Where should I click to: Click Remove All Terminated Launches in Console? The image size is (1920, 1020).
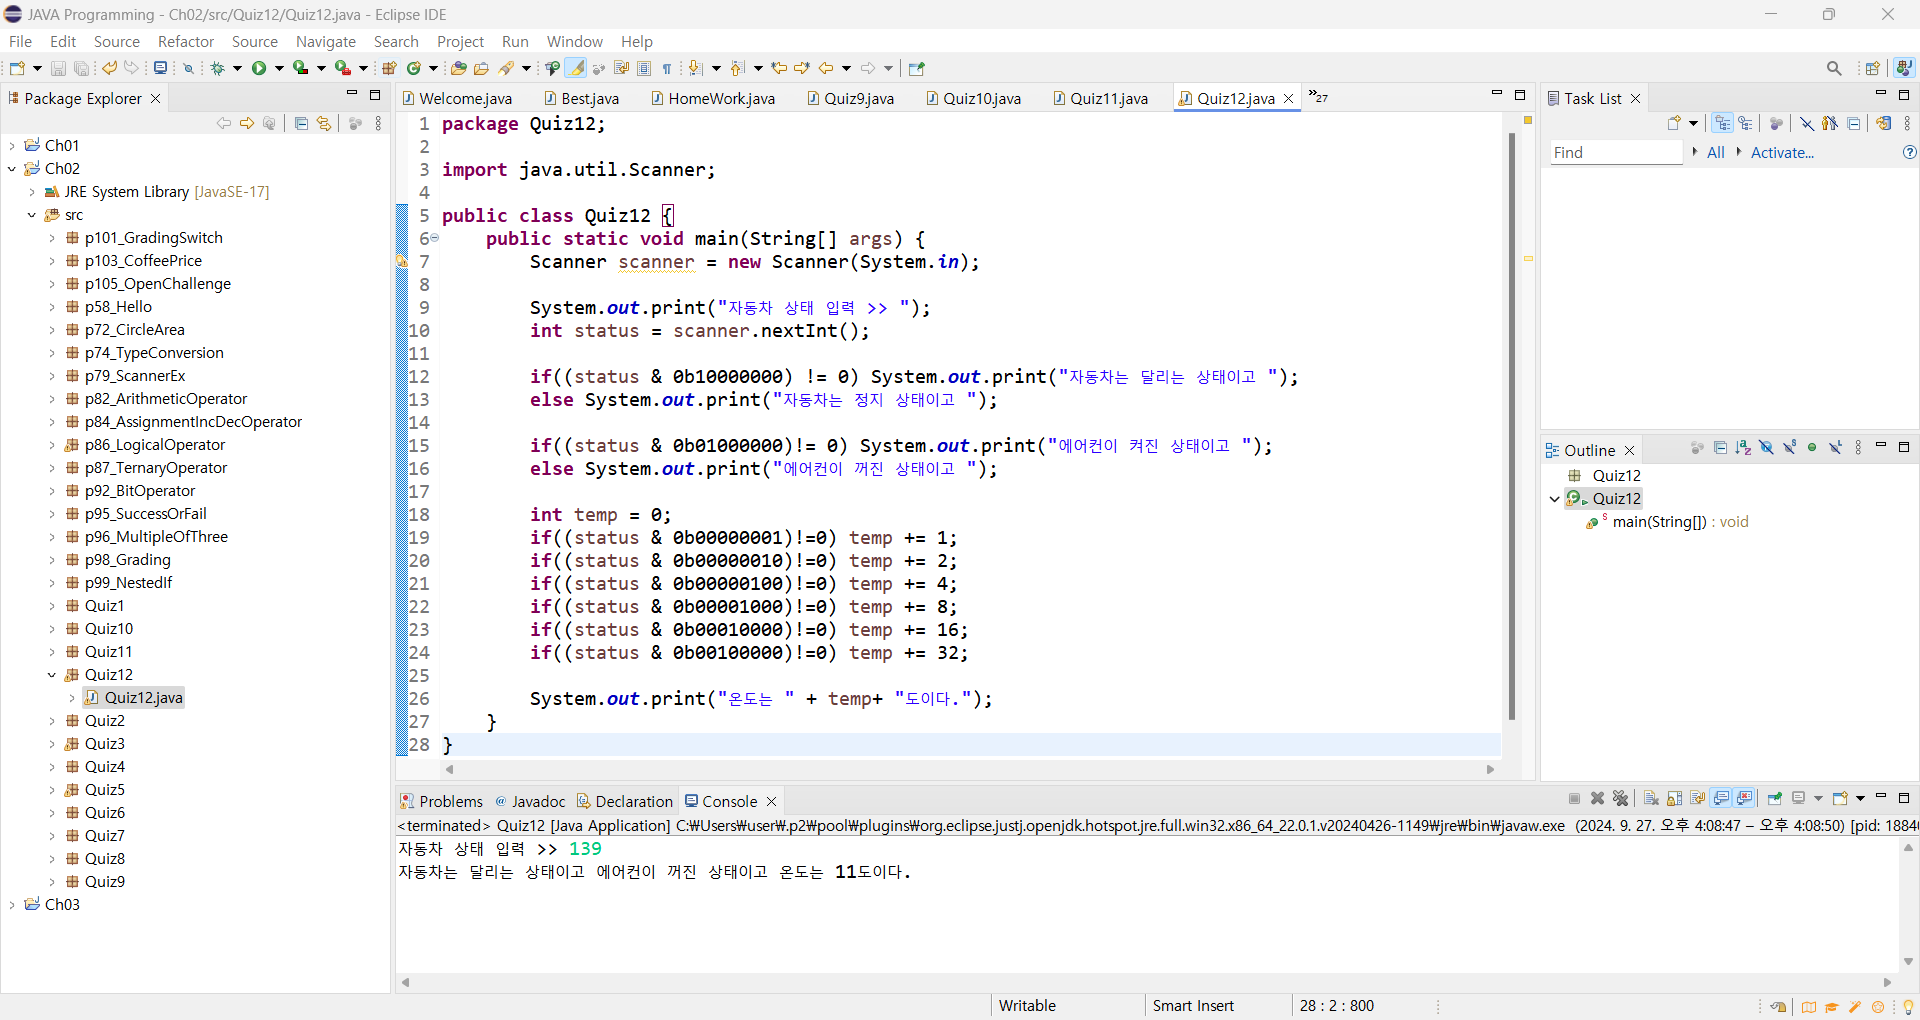tap(1621, 798)
